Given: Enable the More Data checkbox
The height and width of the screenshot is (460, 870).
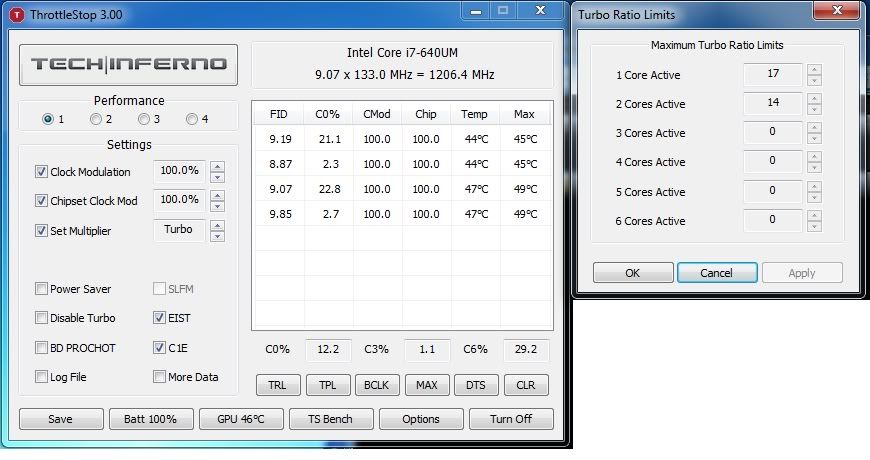Looking at the screenshot, I should coord(159,377).
